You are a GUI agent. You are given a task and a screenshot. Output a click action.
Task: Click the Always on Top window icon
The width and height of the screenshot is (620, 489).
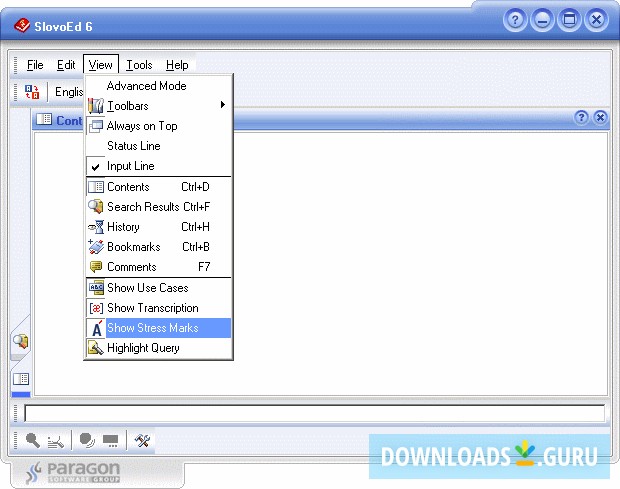coord(96,126)
